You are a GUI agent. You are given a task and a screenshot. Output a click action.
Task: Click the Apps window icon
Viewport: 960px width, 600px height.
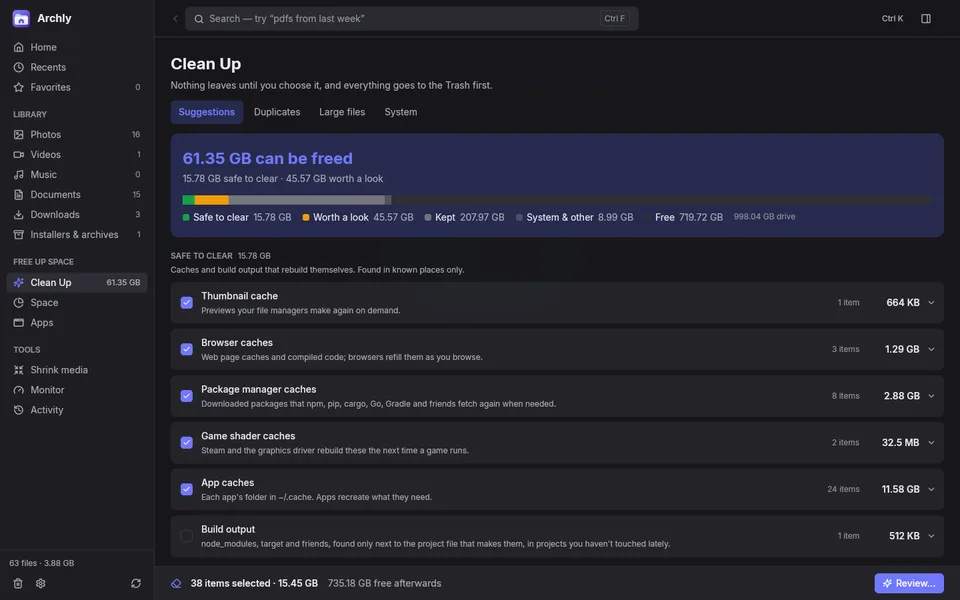coord(18,323)
